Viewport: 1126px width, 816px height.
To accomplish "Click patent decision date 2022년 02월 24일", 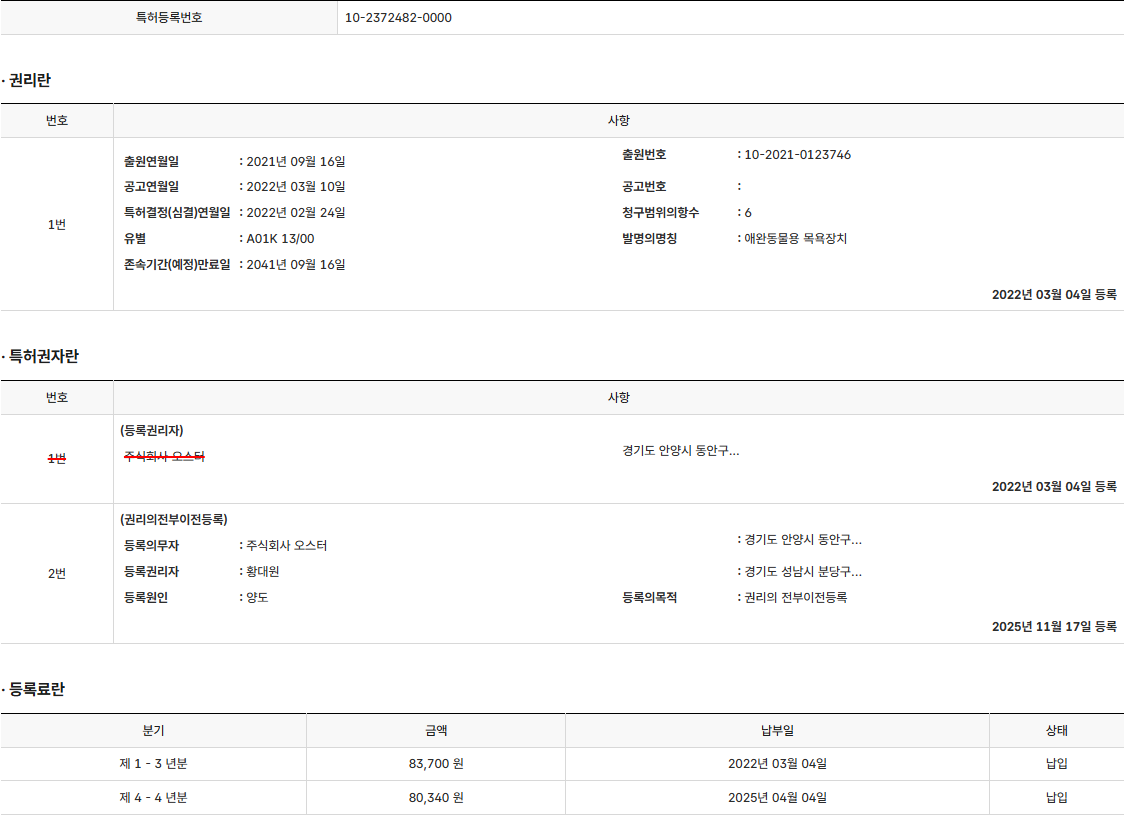I will 295,213.
